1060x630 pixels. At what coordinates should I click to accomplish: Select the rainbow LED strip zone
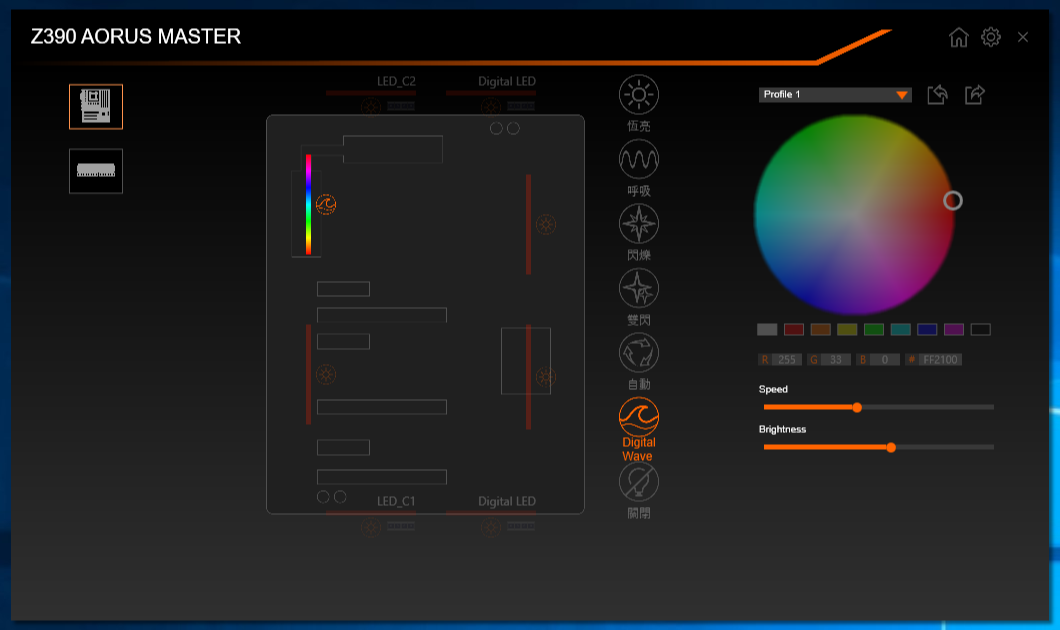308,205
